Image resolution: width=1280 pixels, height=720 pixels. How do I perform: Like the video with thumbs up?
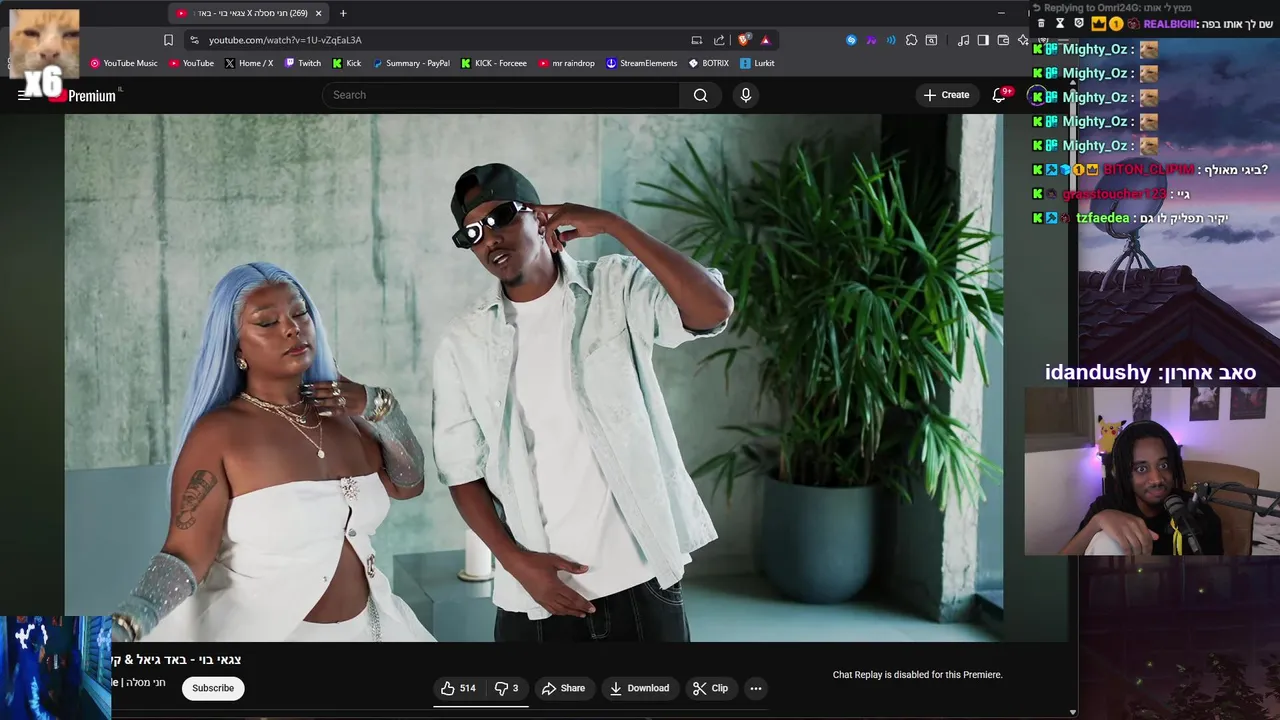(x=458, y=688)
